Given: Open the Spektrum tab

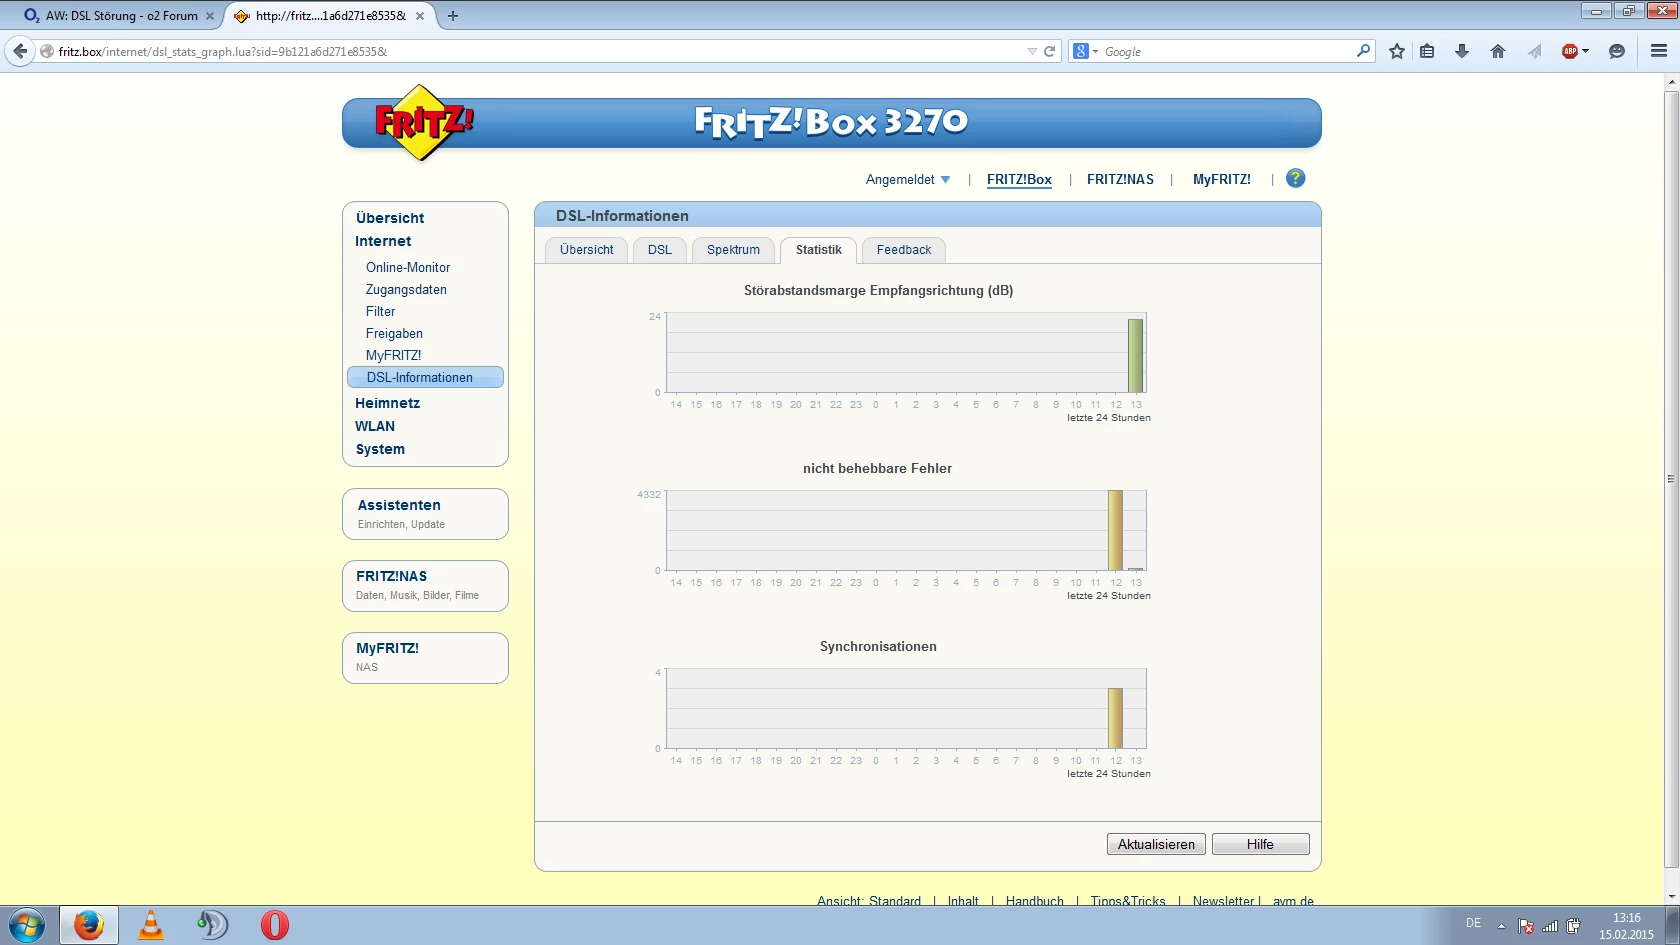Looking at the screenshot, I should 733,250.
